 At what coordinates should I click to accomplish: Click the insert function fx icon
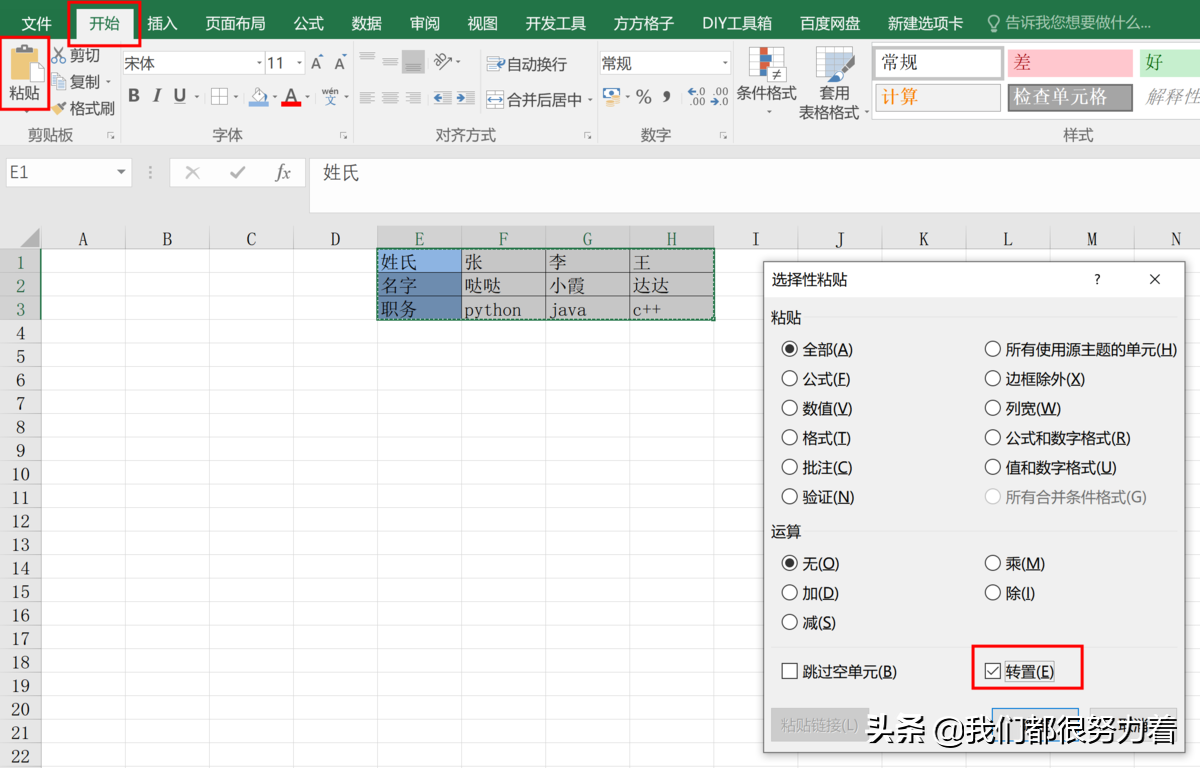pyautogui.click(x=283, y=173)
